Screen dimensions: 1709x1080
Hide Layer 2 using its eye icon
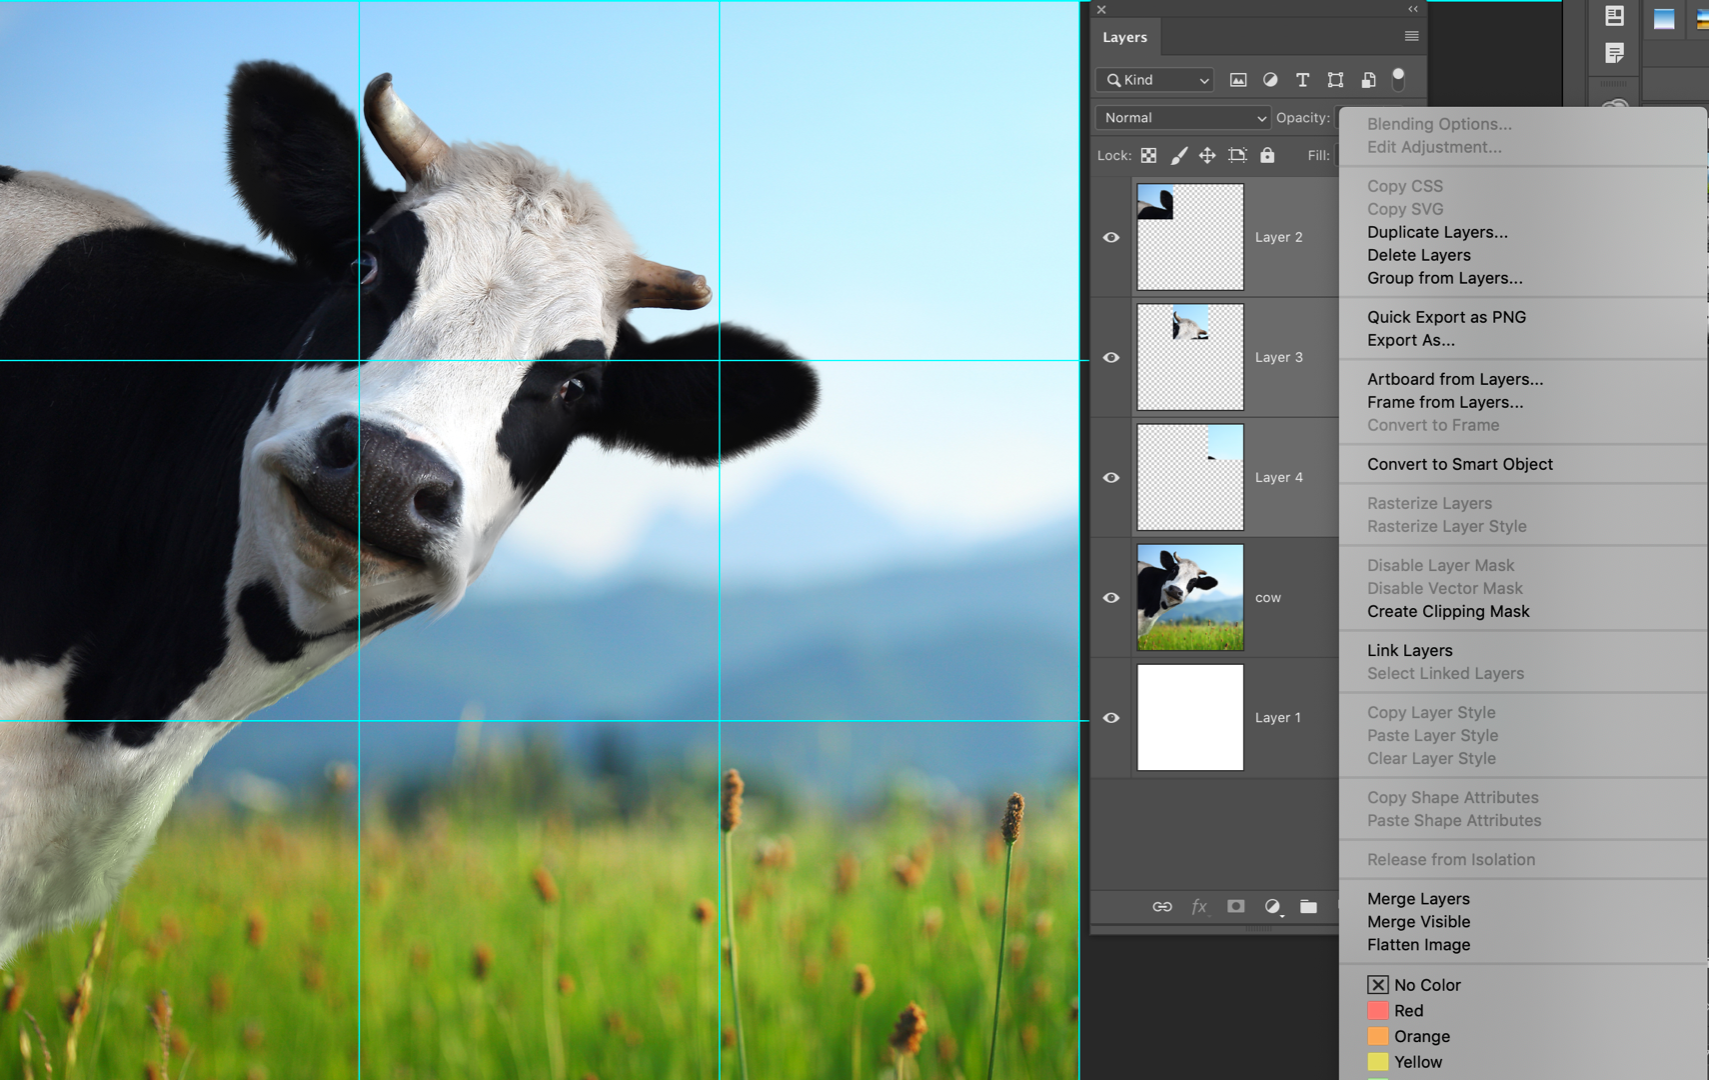pyautogui.click(x=1111, y=237)
